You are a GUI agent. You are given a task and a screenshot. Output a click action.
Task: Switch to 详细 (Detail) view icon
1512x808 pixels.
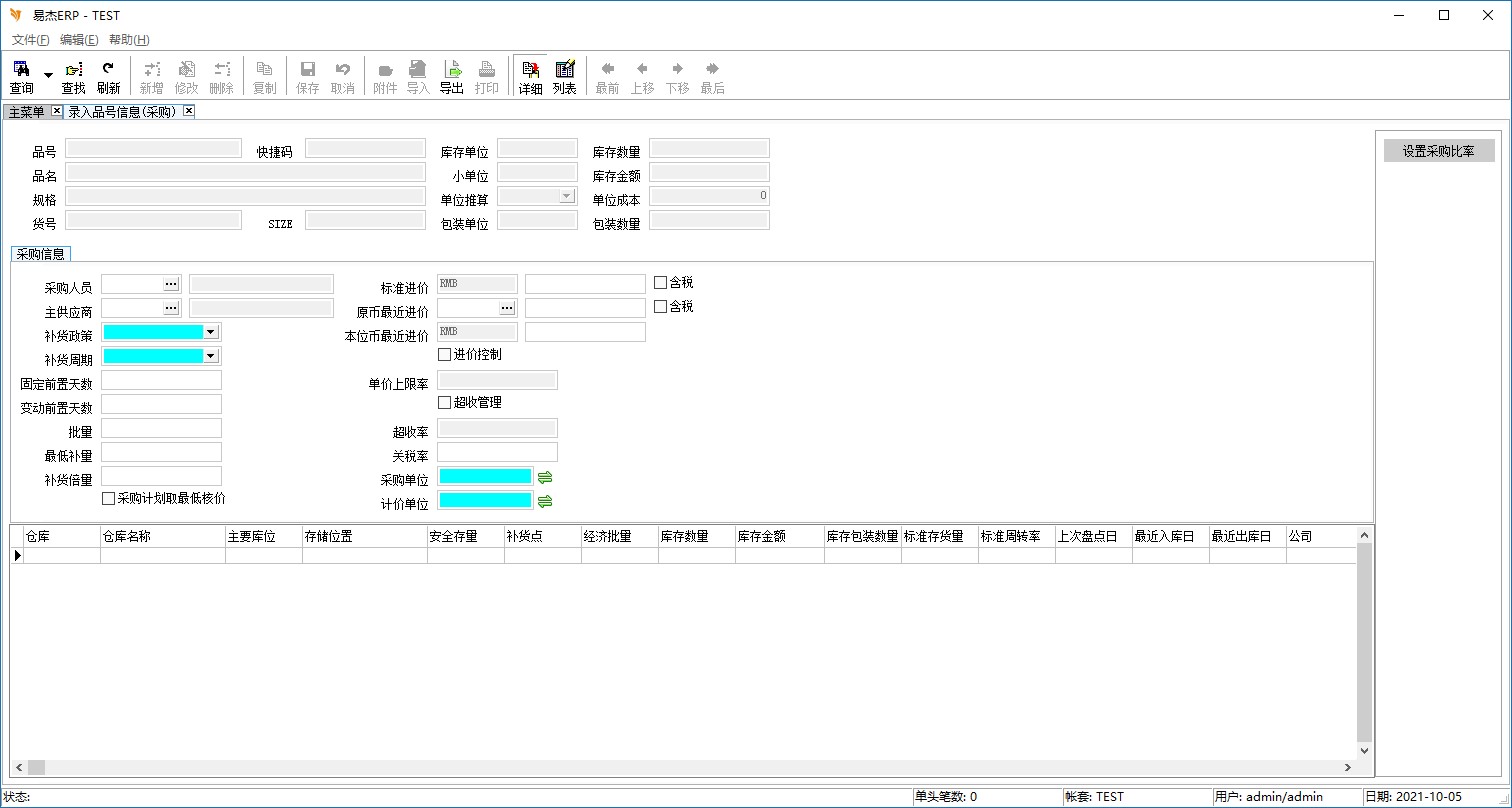coord(530,76)
